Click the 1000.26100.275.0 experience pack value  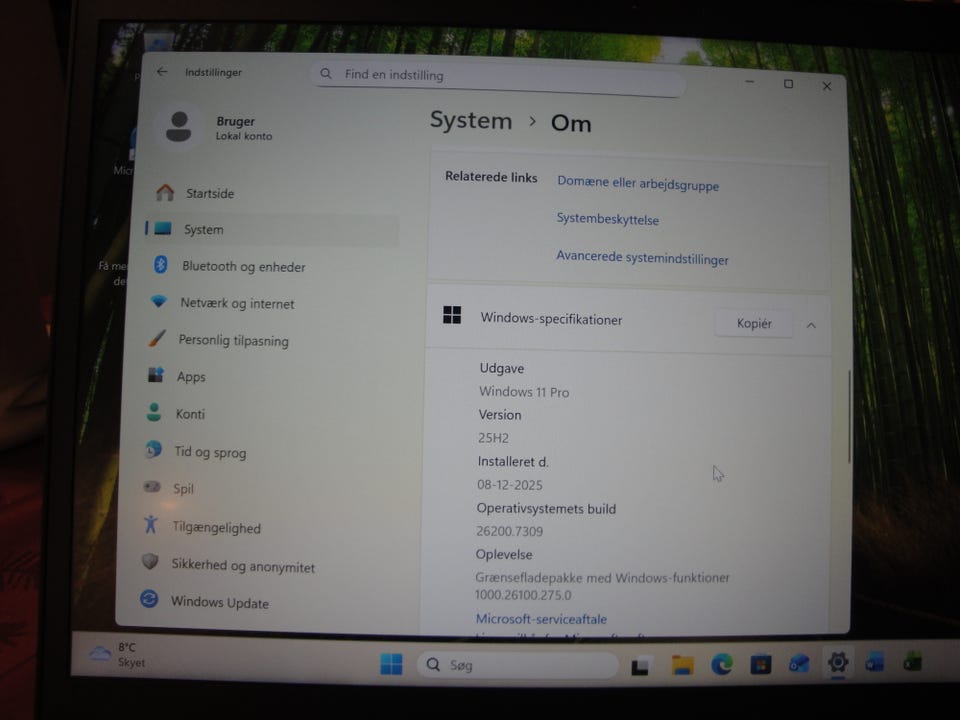pos(523,594)
